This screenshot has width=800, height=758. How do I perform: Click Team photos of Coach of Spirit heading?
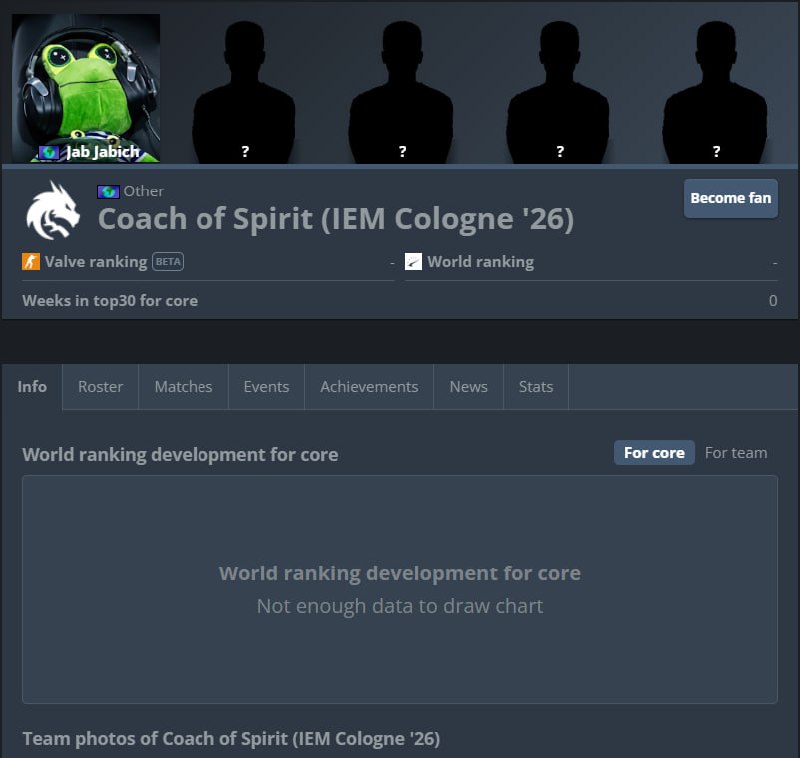pyautogui.click(x=231, y=739)
